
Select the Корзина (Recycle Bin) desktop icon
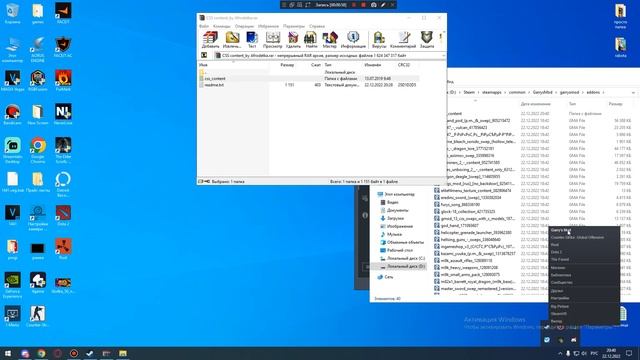(x=12, y=13)
